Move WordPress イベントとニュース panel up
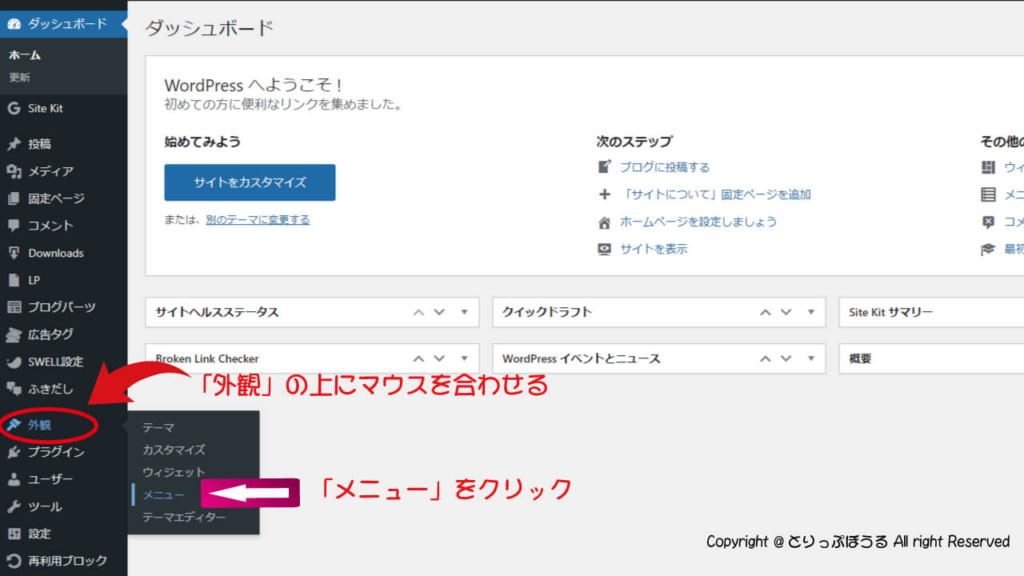This screenshot has width=1024, height=576. coord(765,359)
